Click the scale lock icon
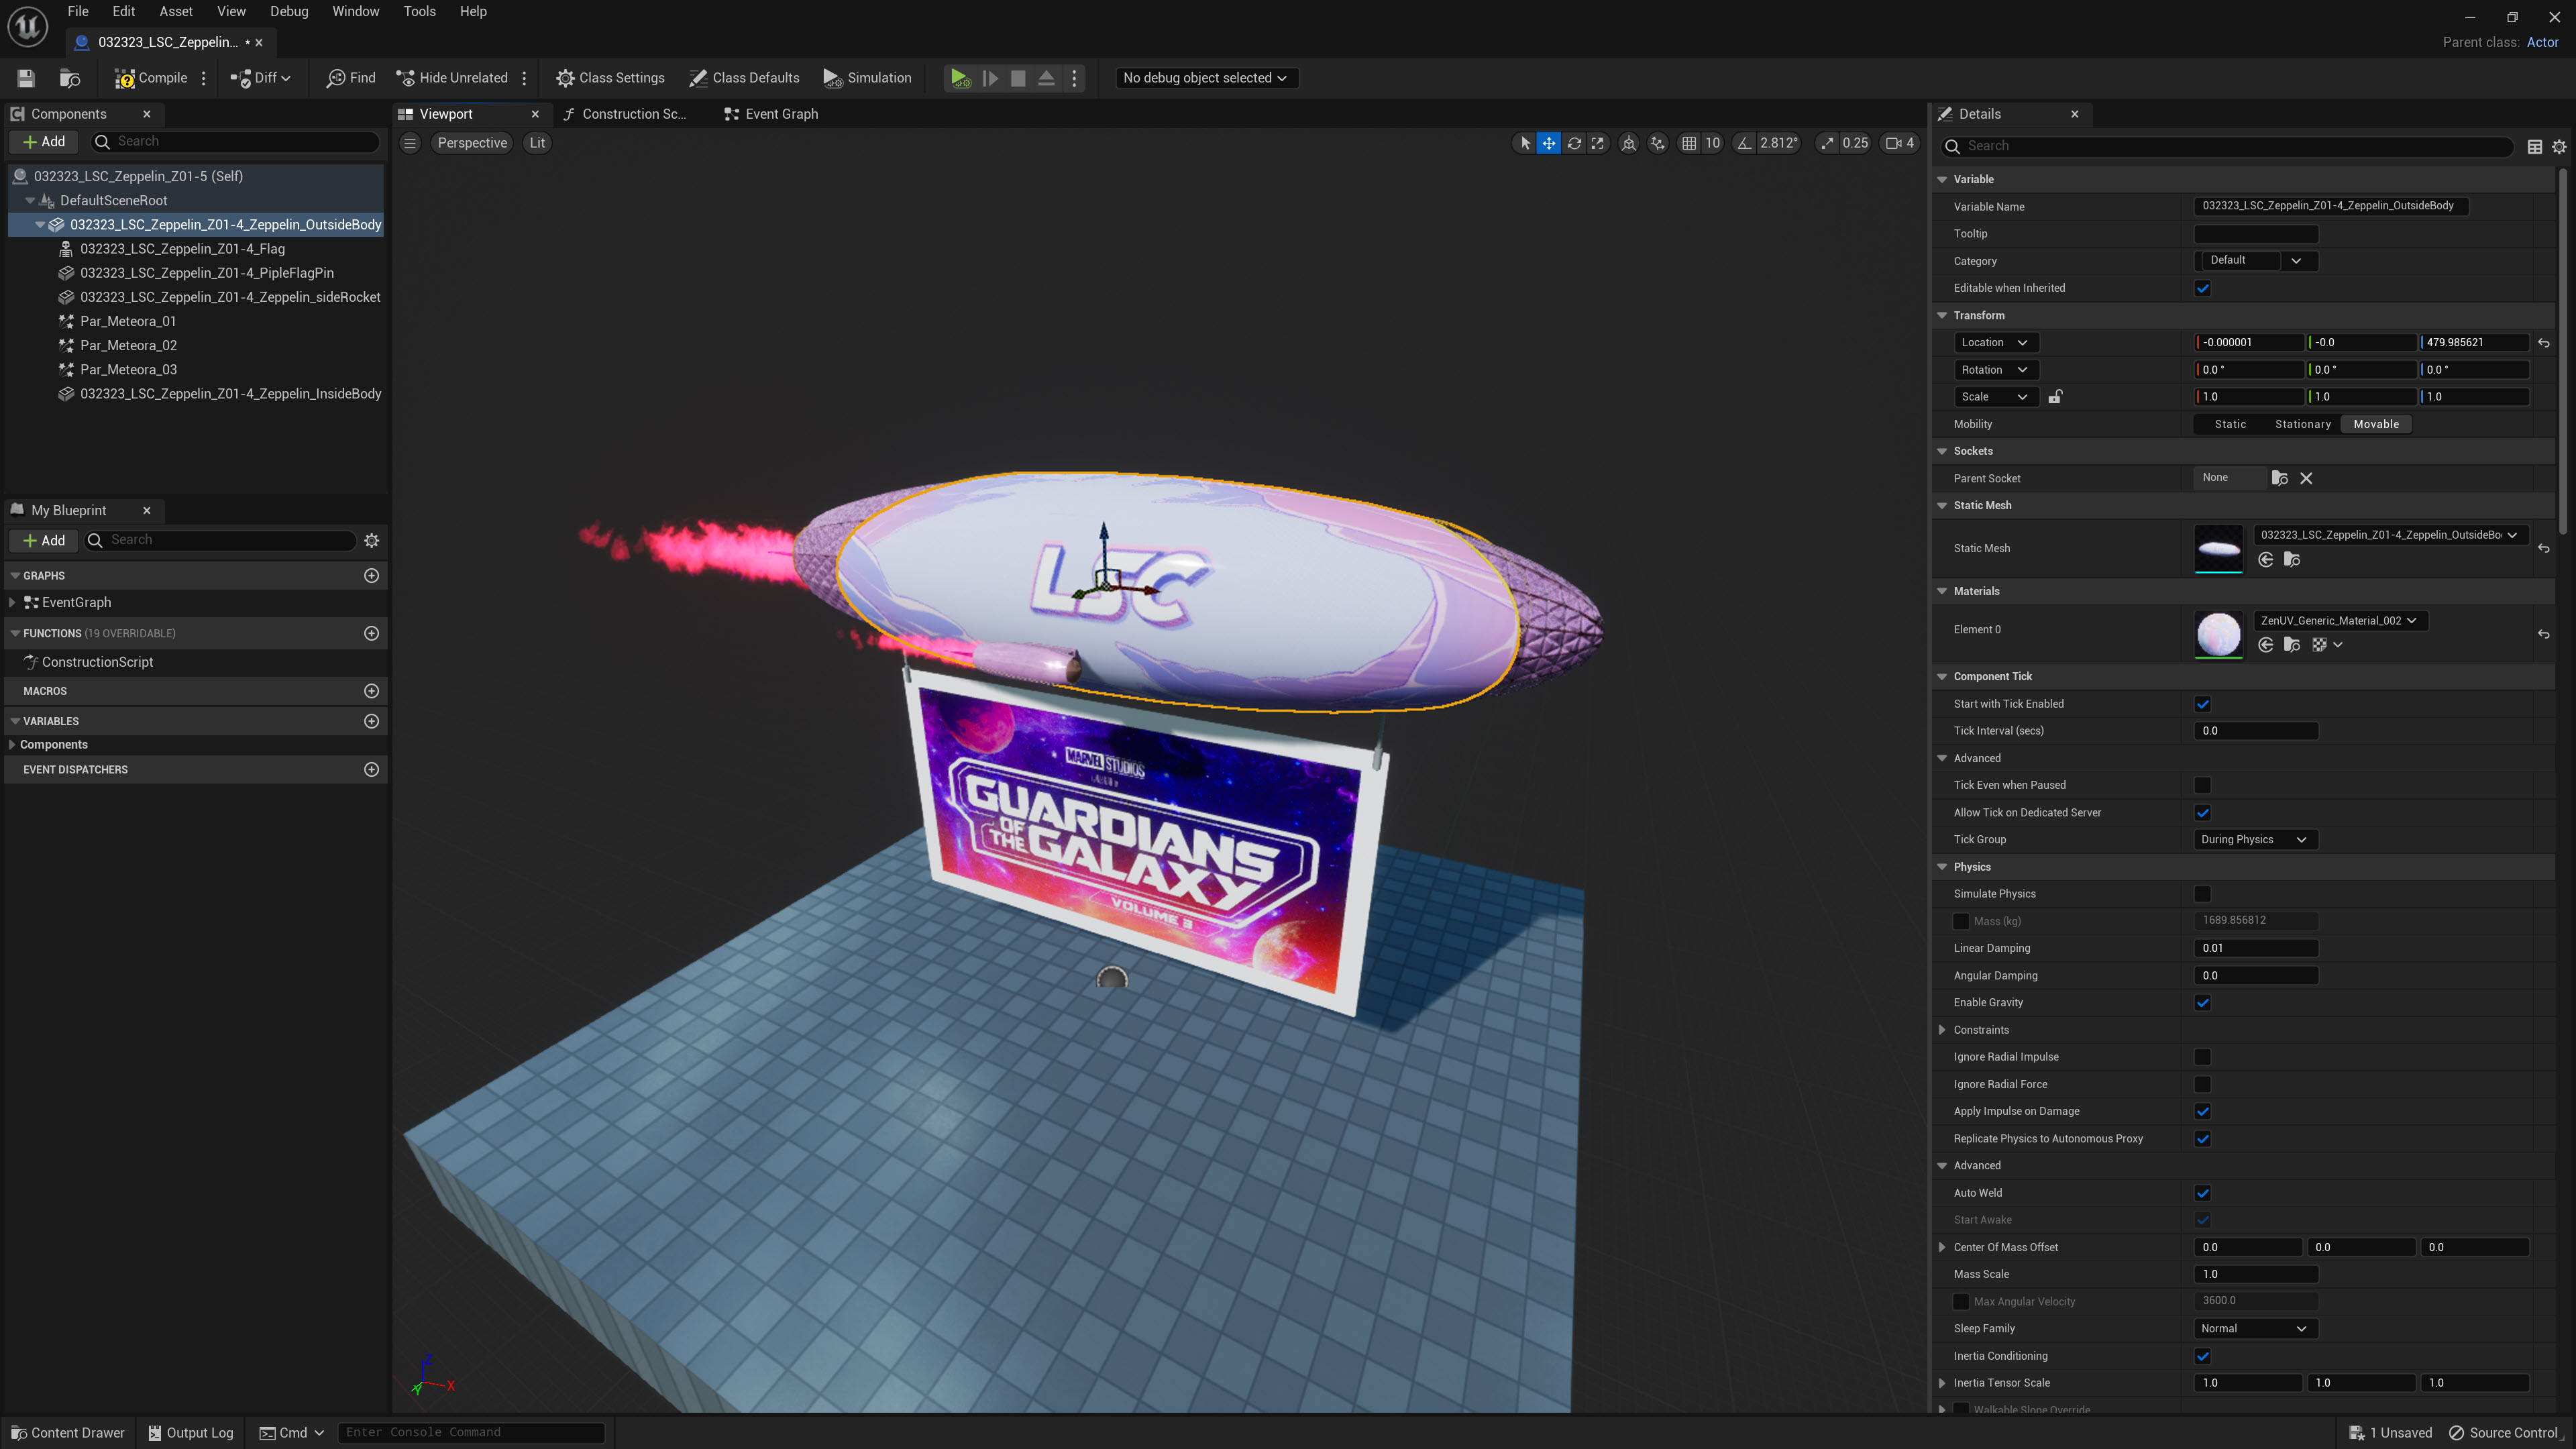Screen dimensions: 2576x1449 point(2055,397)
